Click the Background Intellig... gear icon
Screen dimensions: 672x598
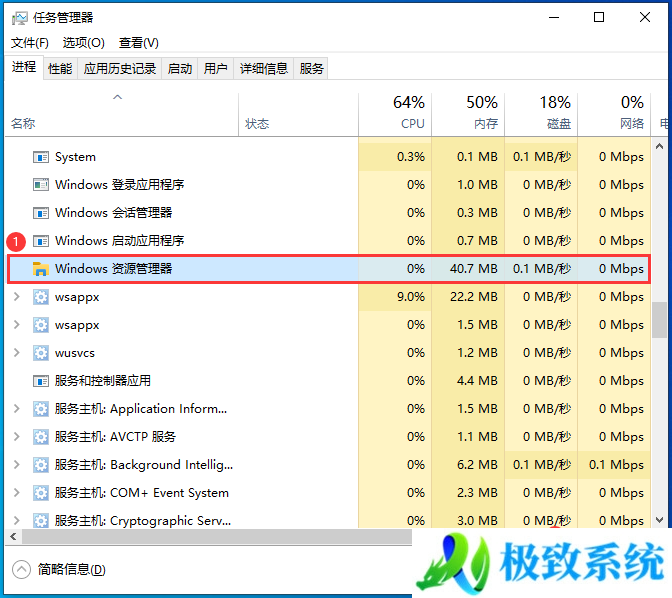[x=41, y=465]
